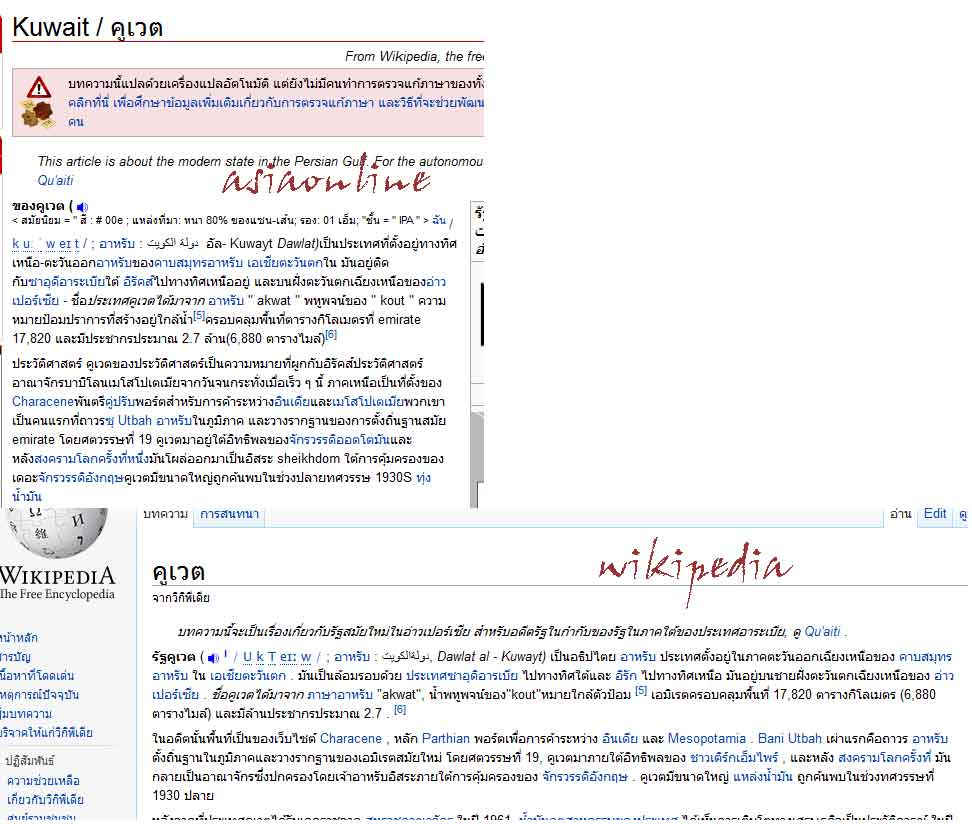Open สารบัญ in Wikipedia sidebar
Viewport: 972px width, 824px height.
pos(15,657)
